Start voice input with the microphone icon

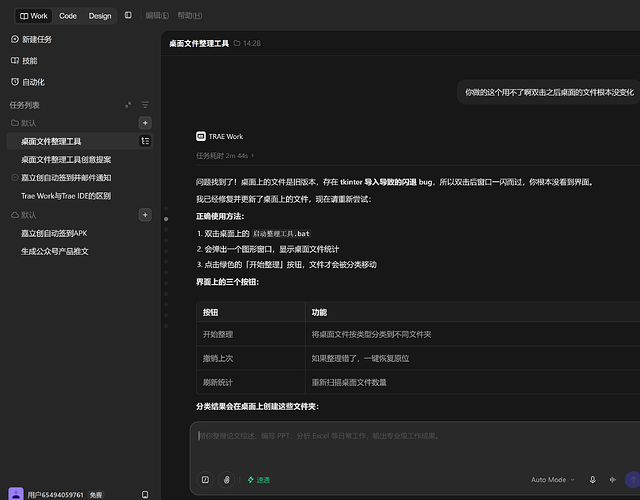click(x=593, y=480)
